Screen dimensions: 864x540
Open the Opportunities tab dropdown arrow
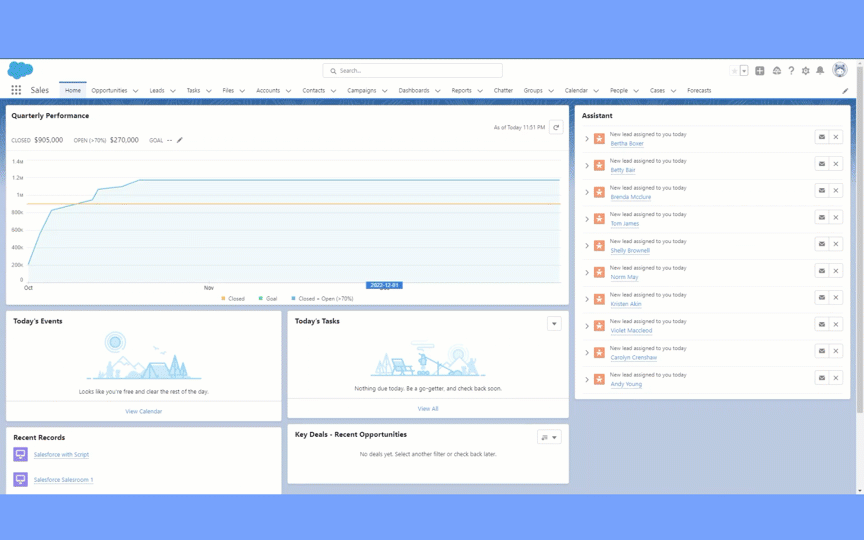tap(136, 91)
